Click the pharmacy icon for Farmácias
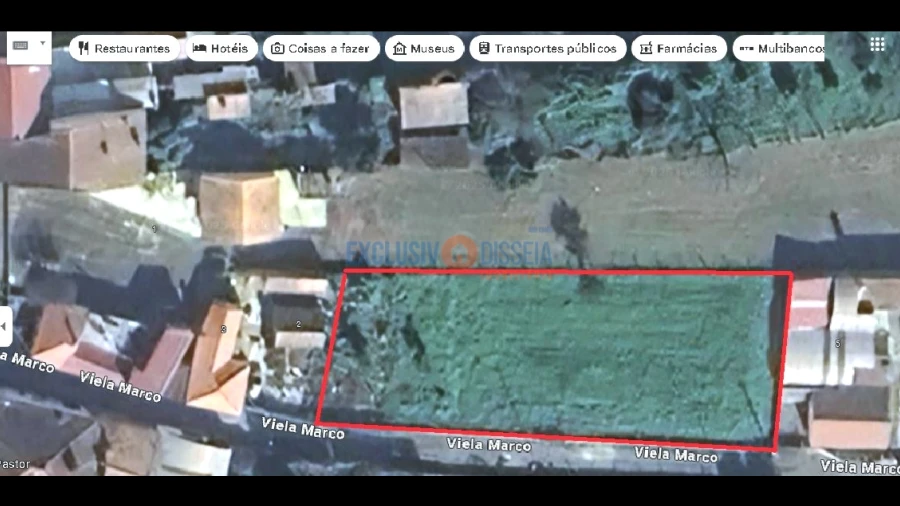The height and width of the screenshot is (506, 900). pyautogui.click(x=646, y=48)
